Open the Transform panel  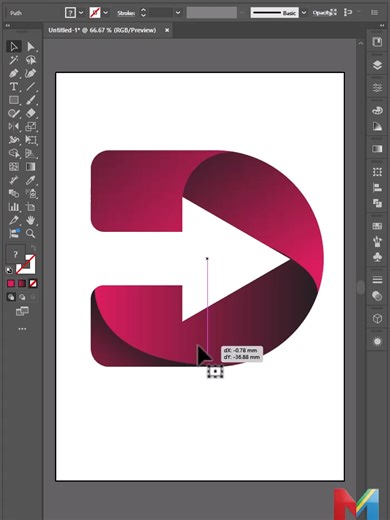click(377, 172)
